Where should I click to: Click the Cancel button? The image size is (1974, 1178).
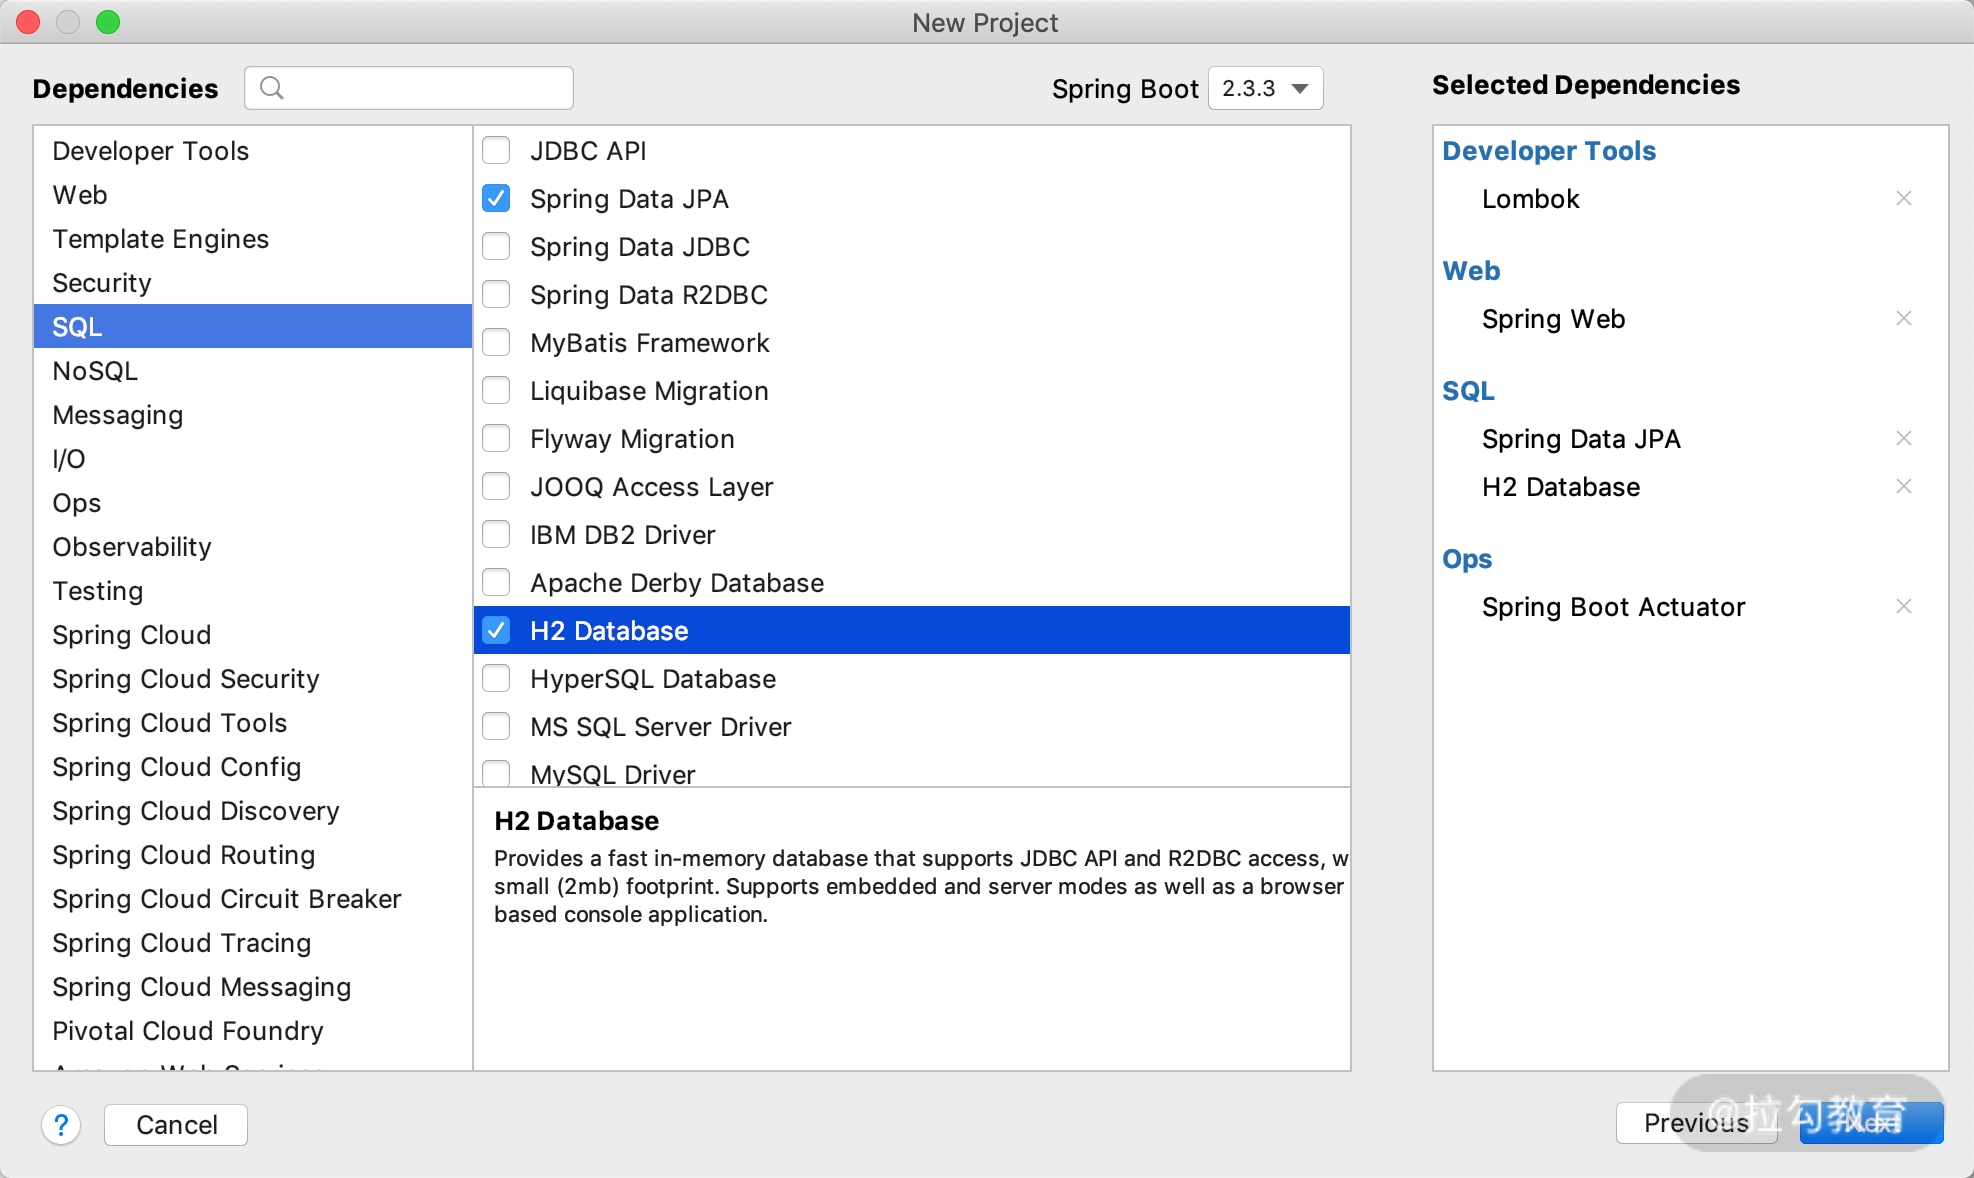tap(176, 1125)
